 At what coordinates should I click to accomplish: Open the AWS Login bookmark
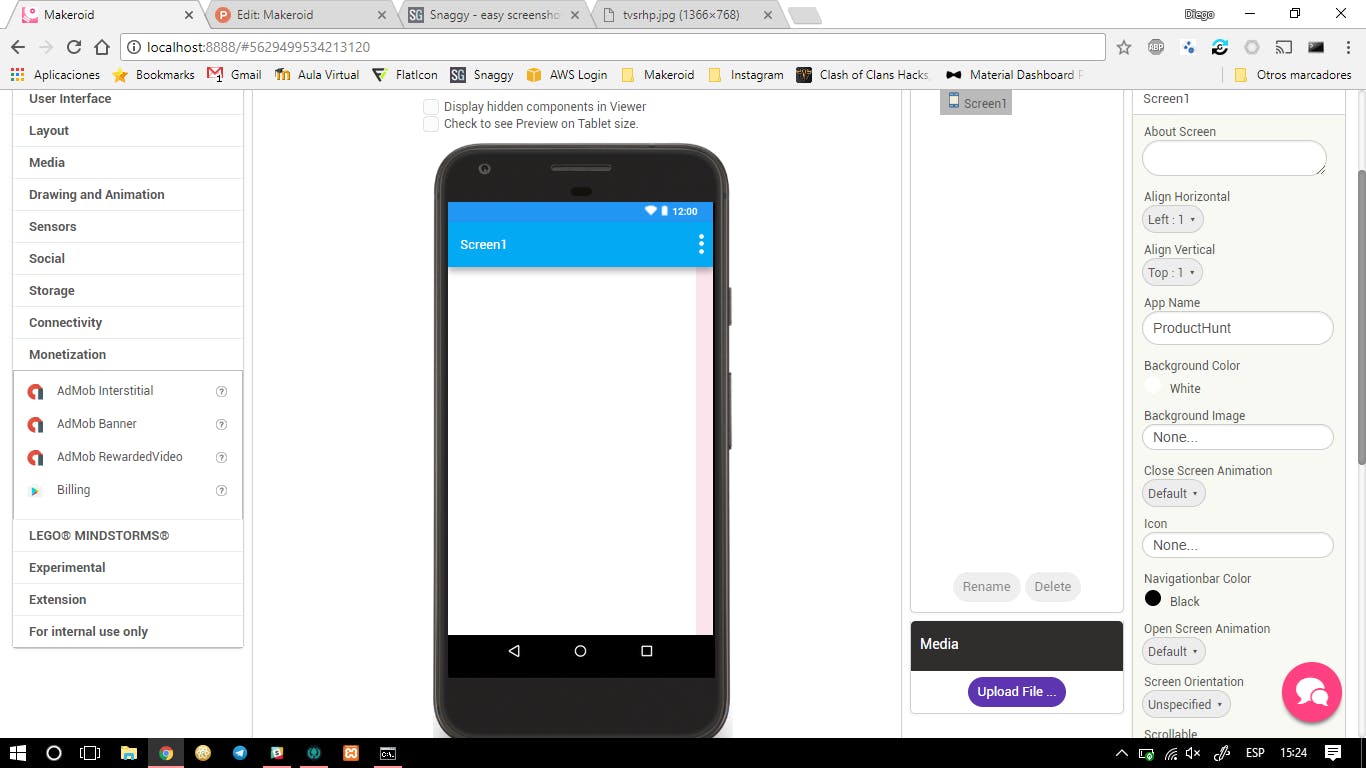pos(566,75)
